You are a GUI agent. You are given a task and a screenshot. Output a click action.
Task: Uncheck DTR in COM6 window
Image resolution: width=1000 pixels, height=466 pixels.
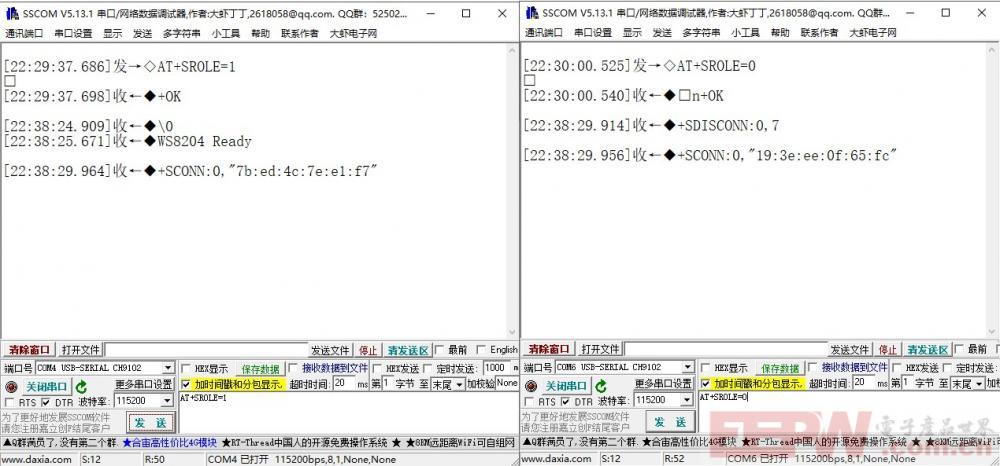pos(565,402)
